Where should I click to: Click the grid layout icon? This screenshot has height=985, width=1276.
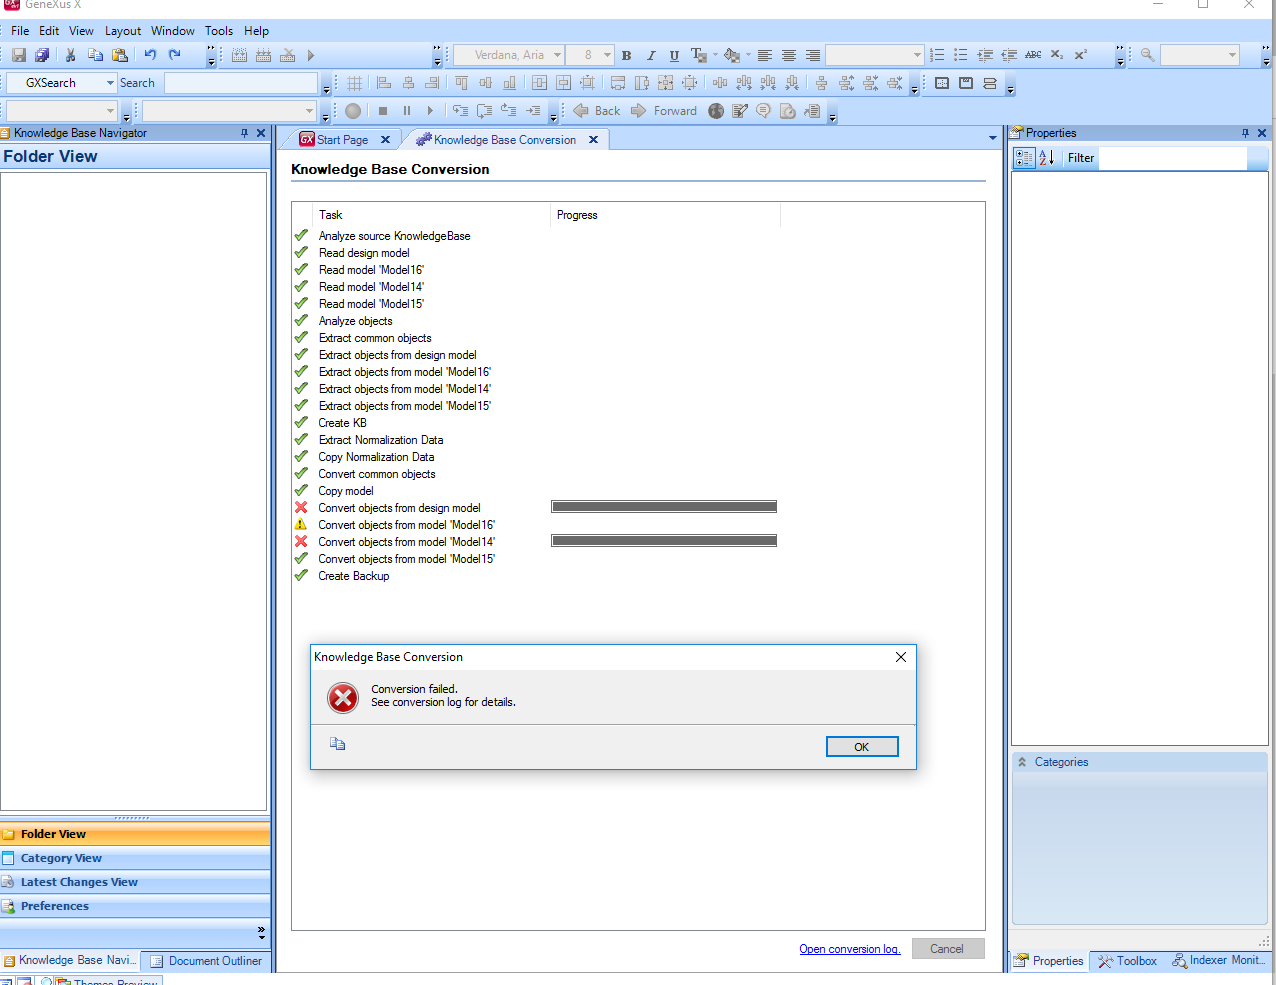(x=355, y=83)
